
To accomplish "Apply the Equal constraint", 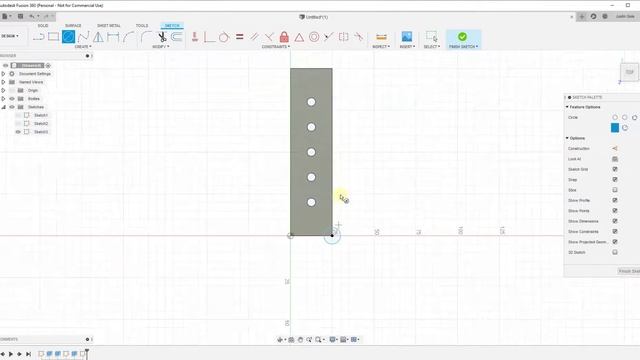I will 240,37.
